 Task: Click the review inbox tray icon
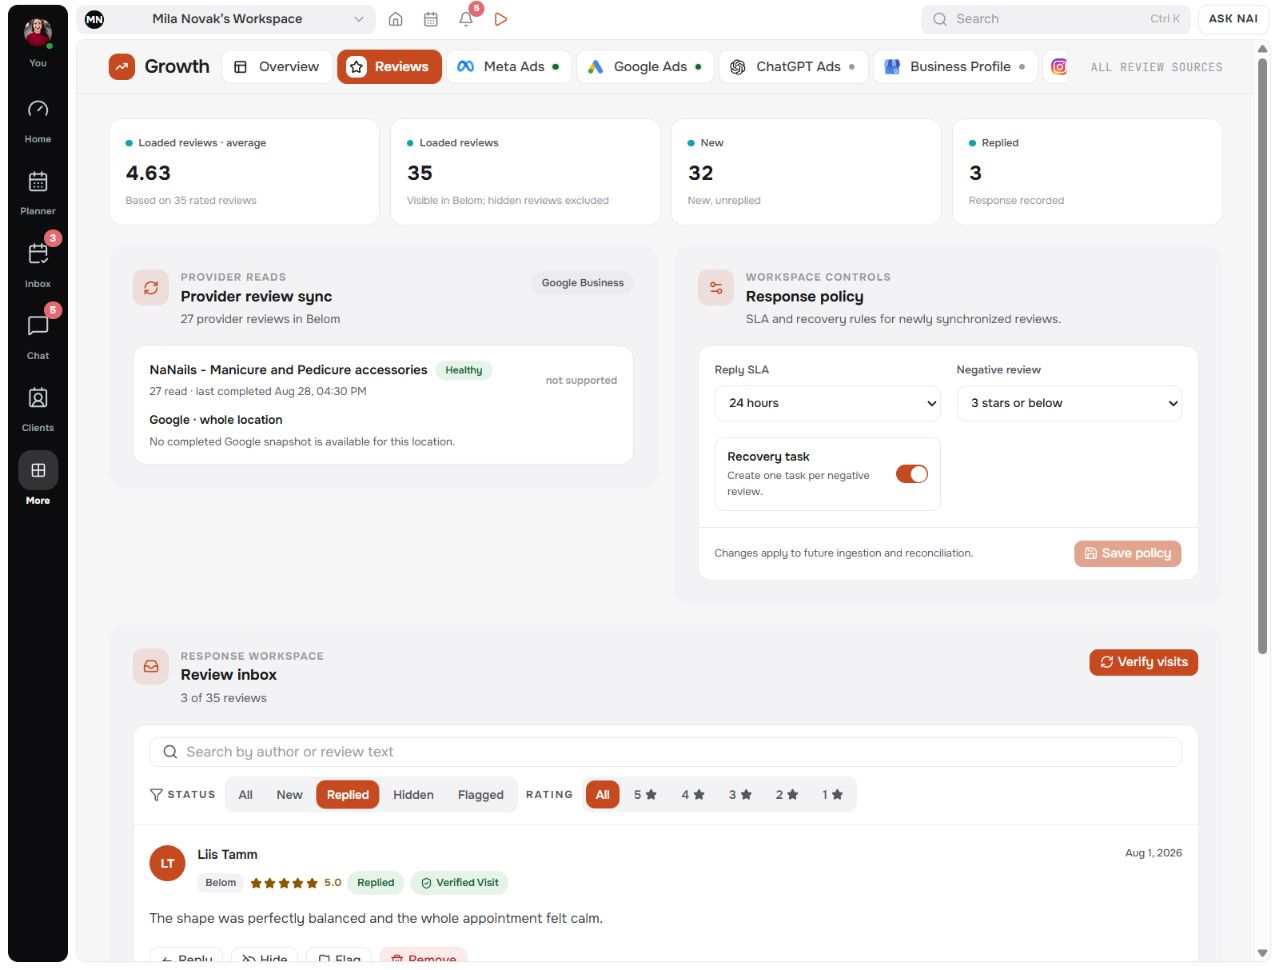click(151, 666)
